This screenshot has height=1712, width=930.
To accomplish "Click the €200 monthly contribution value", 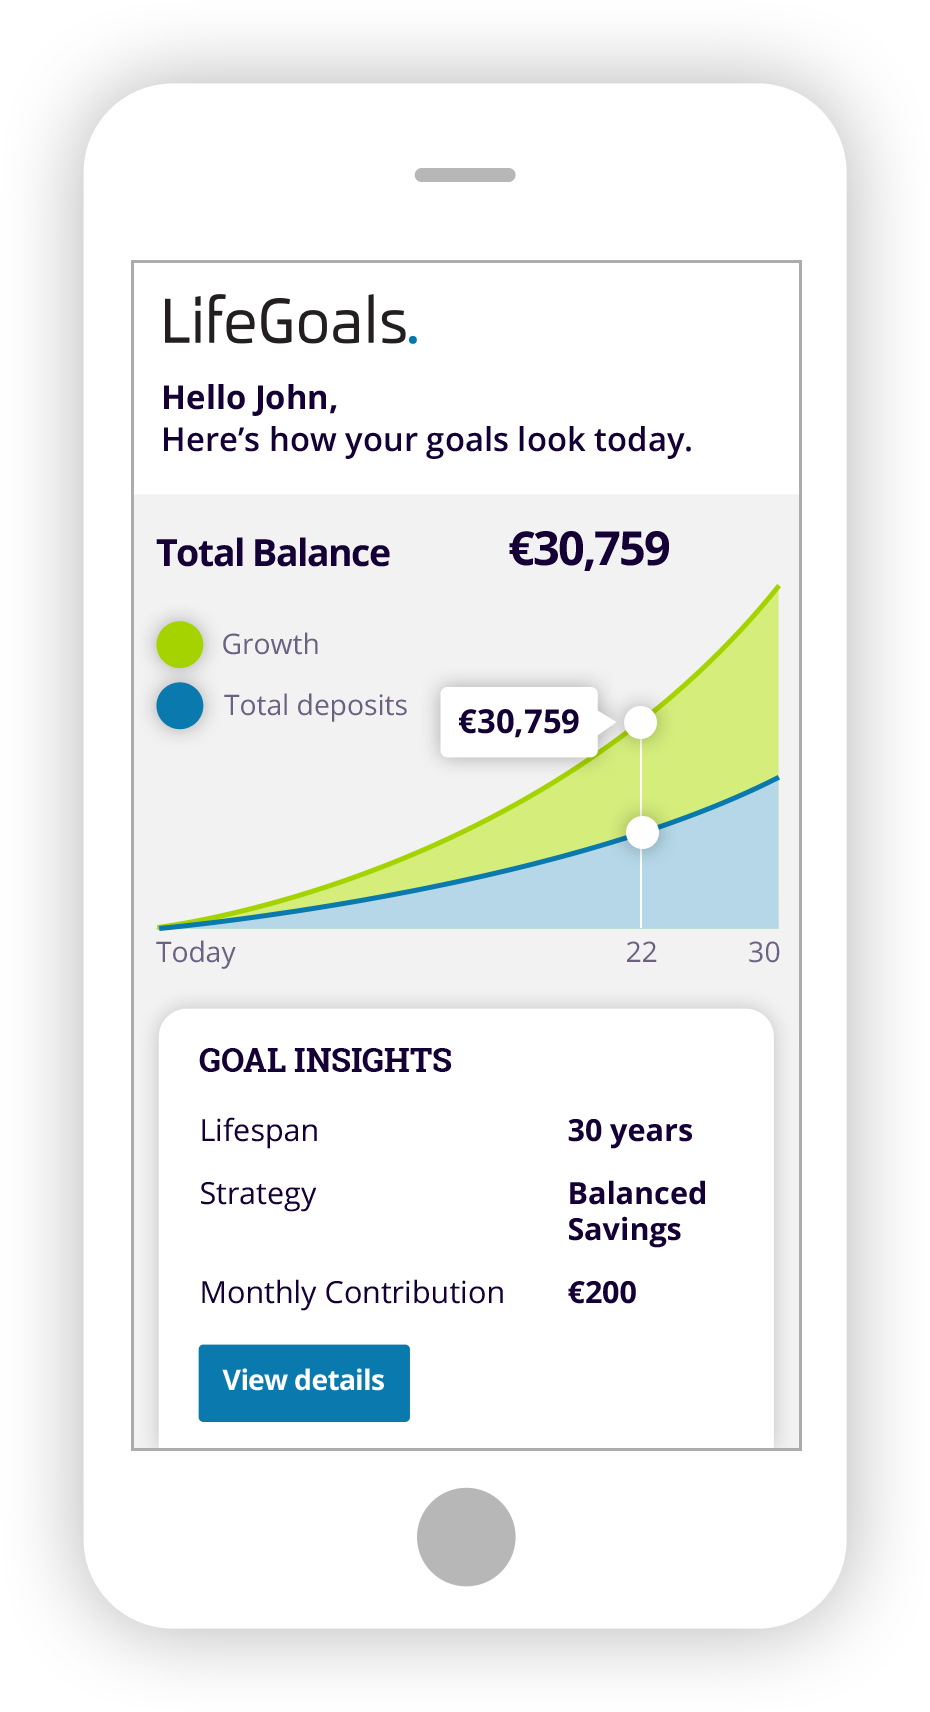I will click(602, 1293).
